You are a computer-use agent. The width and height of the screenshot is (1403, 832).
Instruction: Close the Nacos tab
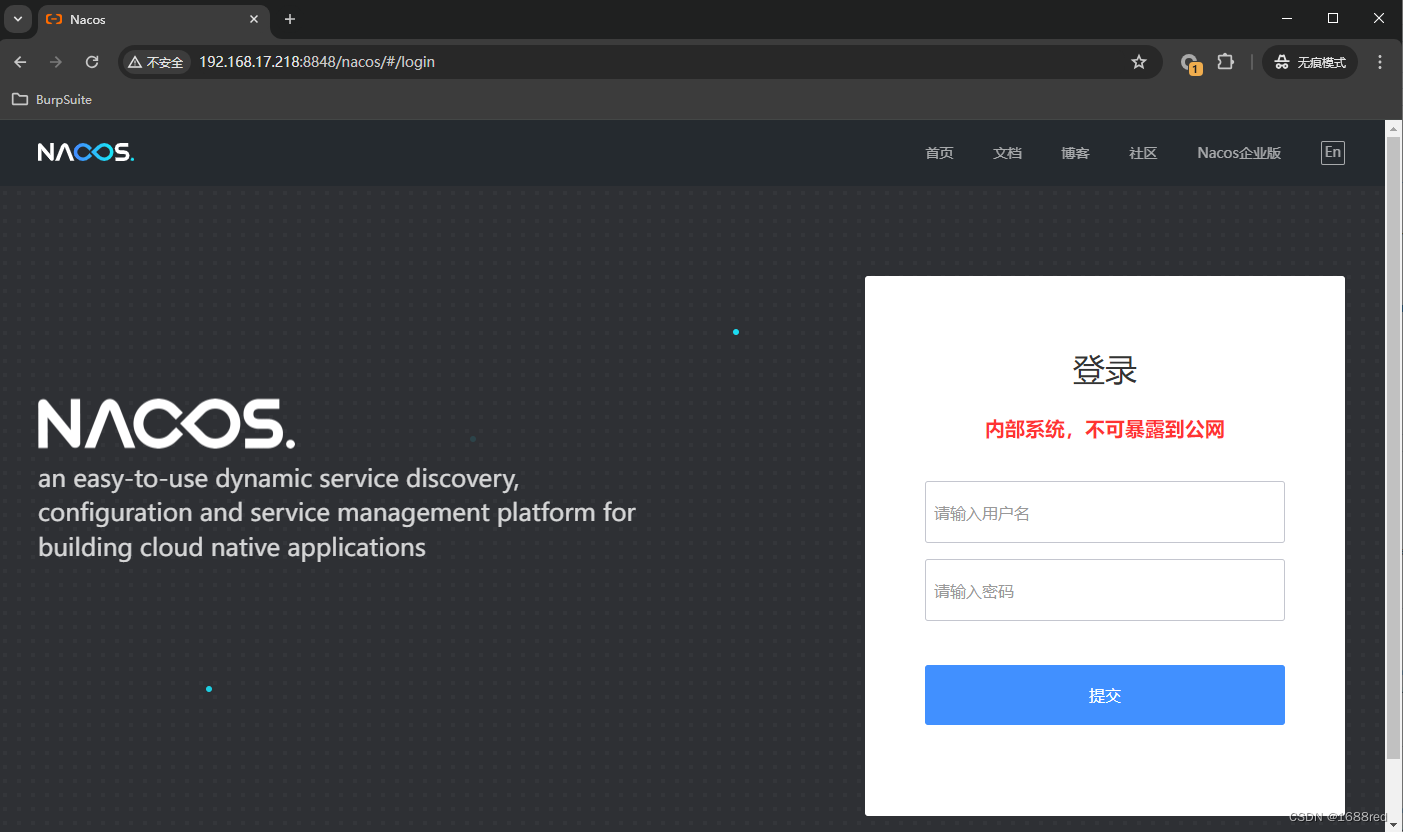[254, 19]
